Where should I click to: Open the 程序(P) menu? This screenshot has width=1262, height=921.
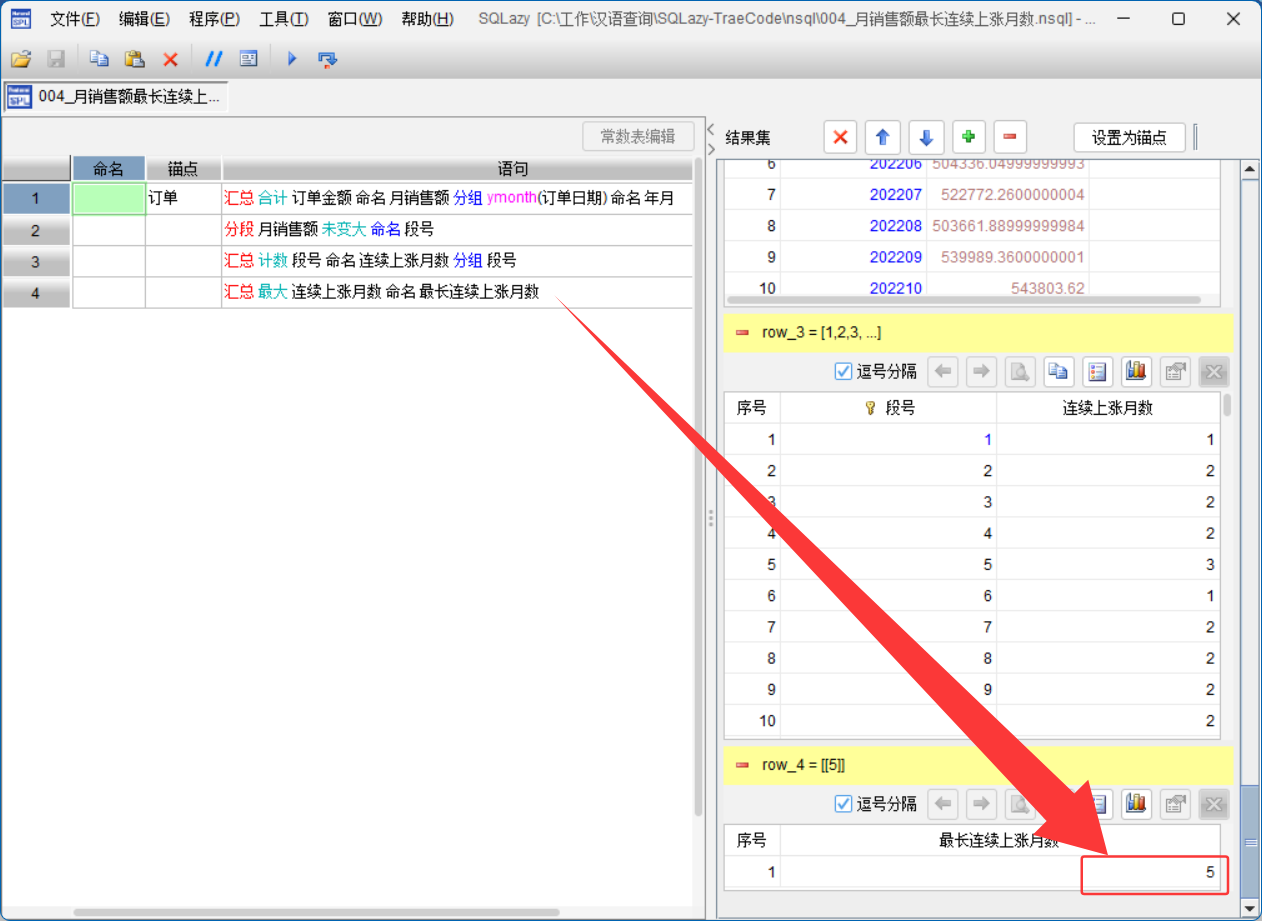(x=214, y=19)
